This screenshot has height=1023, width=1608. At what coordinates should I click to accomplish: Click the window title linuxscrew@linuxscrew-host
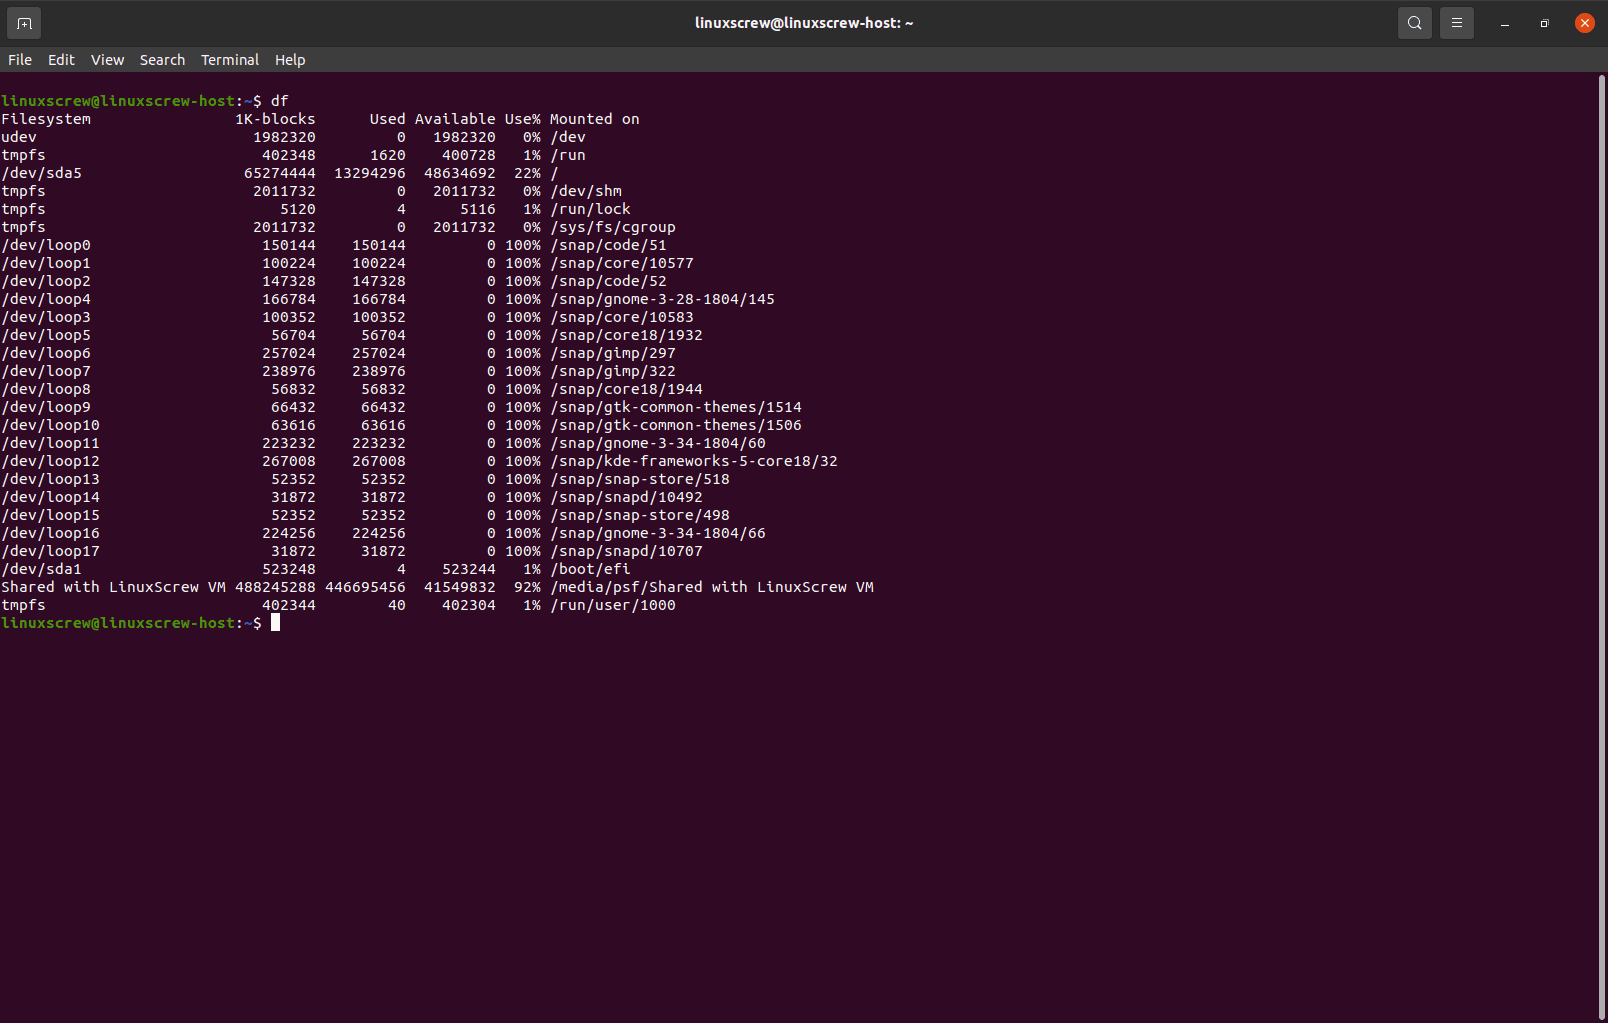[x=804, y=22]
